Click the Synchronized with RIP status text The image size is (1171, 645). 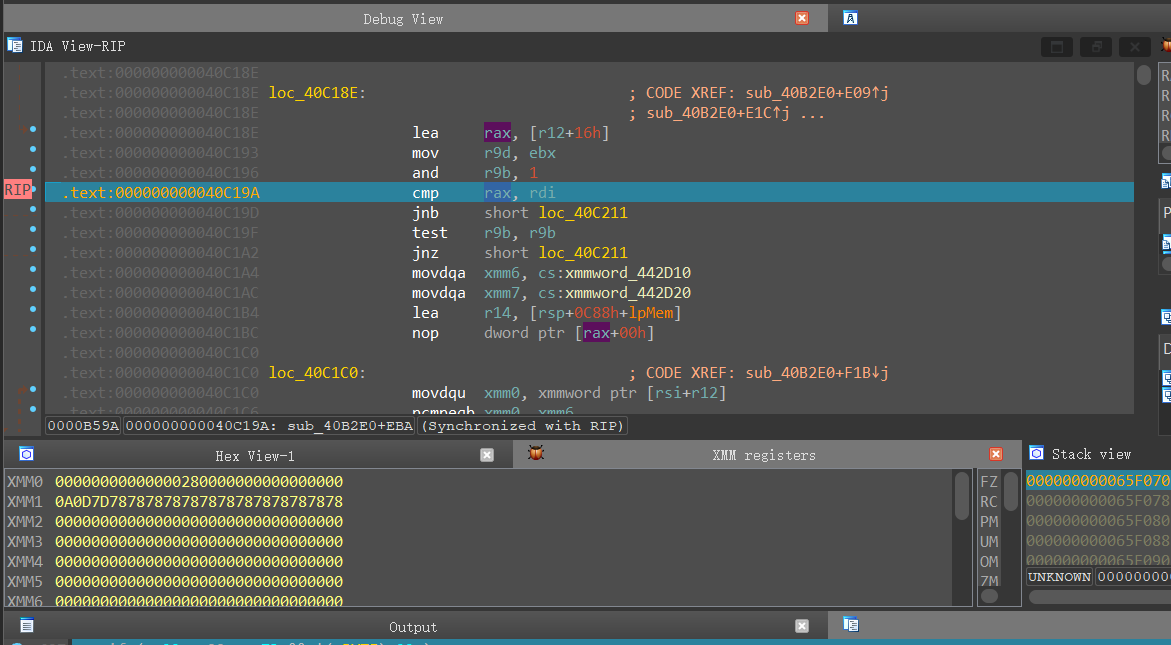point(522,426)
